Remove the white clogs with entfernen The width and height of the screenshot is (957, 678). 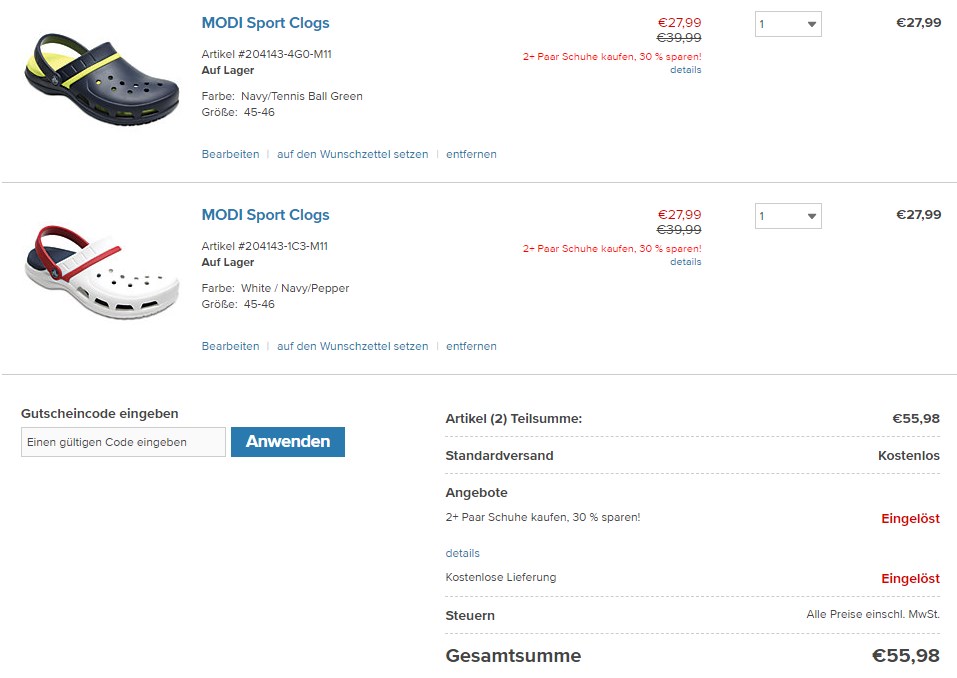tap(471, 346)
